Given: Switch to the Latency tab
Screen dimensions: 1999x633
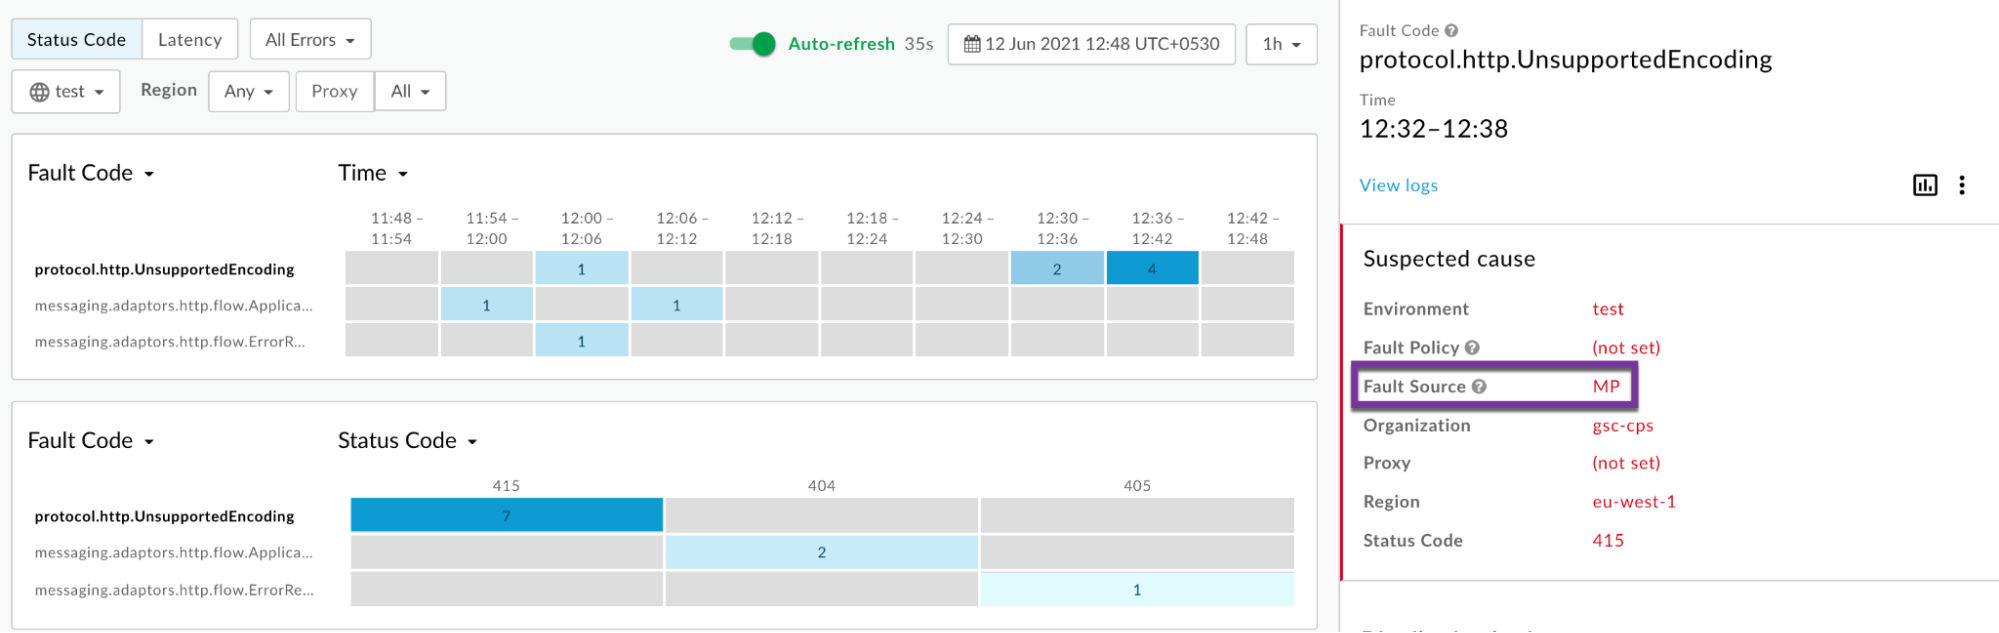Looking at the screenshot, I should pyautogui.click(x=190, y=40).
